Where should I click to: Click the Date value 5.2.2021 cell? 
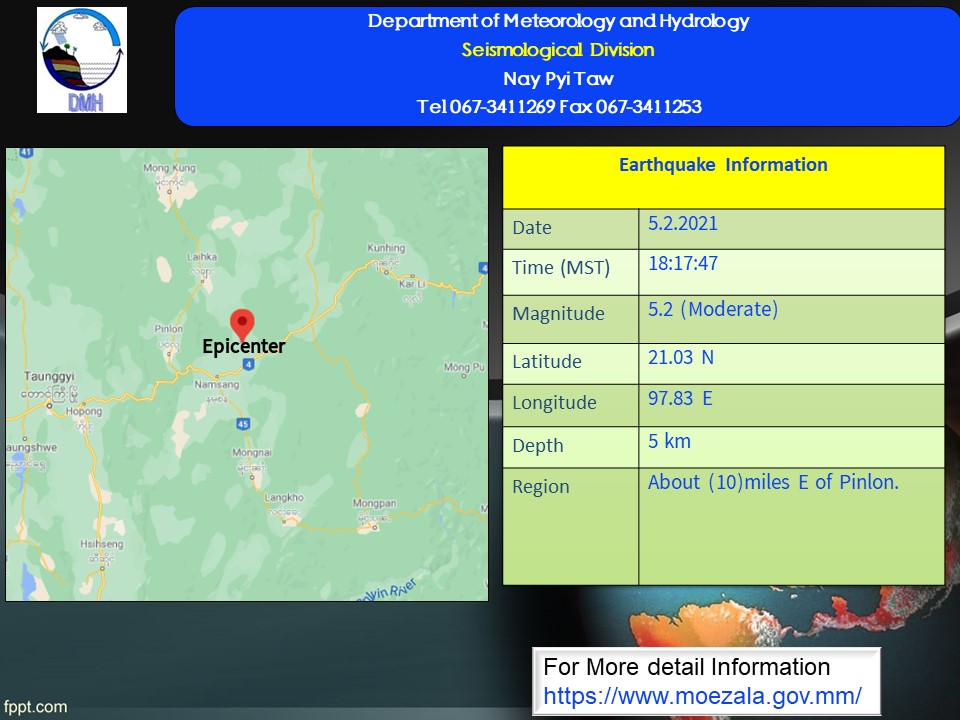click(682, 223)
